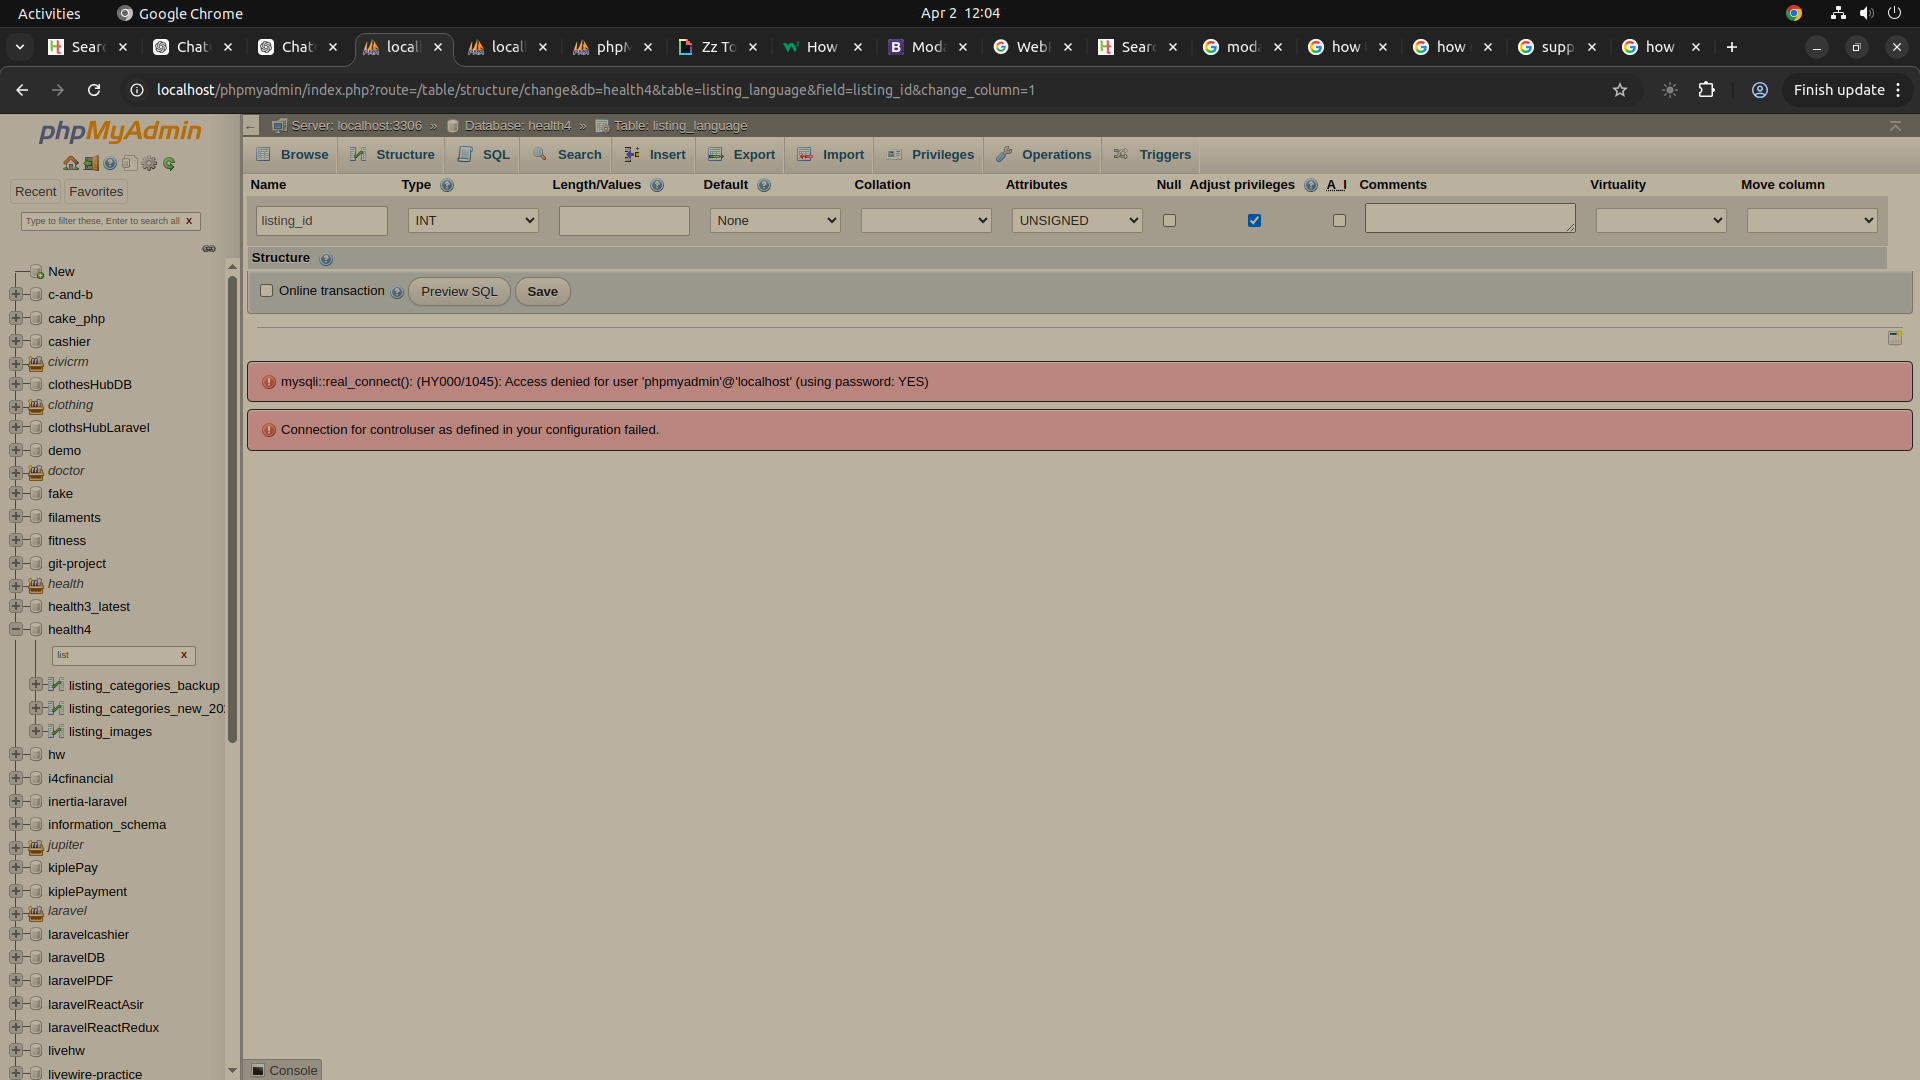Image resolution: width=1920 pixels, height=1080 pixels.
Task: Click the phpMyAdmin home icon
Action: point(70,163)
